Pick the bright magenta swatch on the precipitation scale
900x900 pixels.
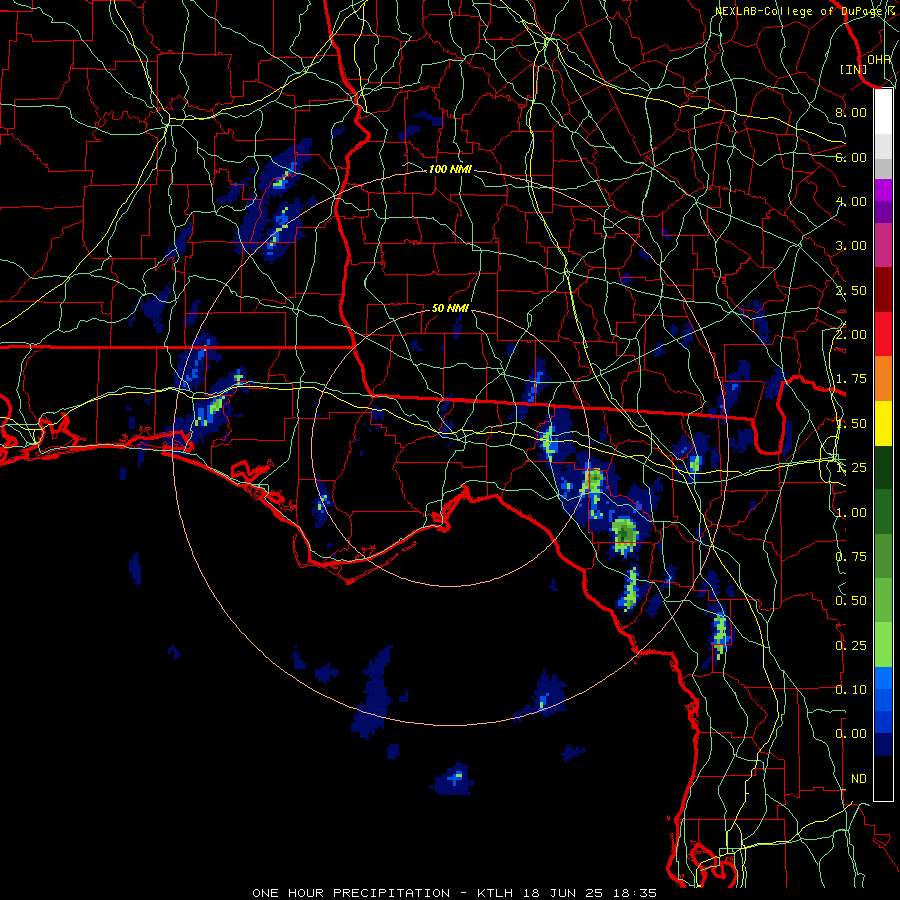(883, 190)
